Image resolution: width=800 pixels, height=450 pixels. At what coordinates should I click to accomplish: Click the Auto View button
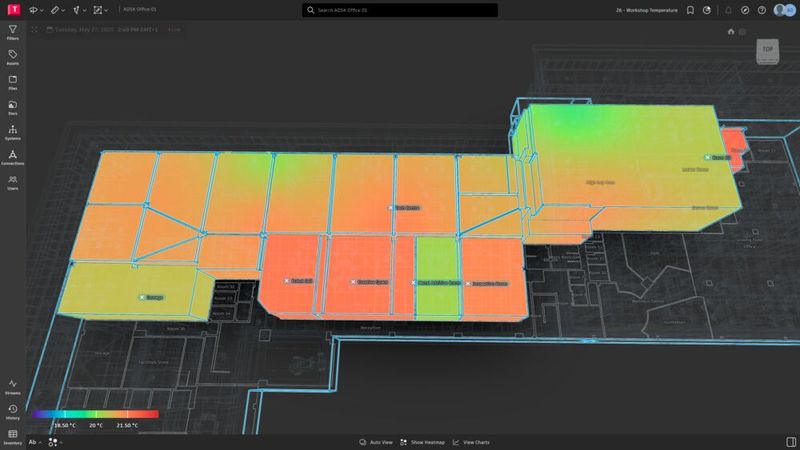tap(376, 442)
